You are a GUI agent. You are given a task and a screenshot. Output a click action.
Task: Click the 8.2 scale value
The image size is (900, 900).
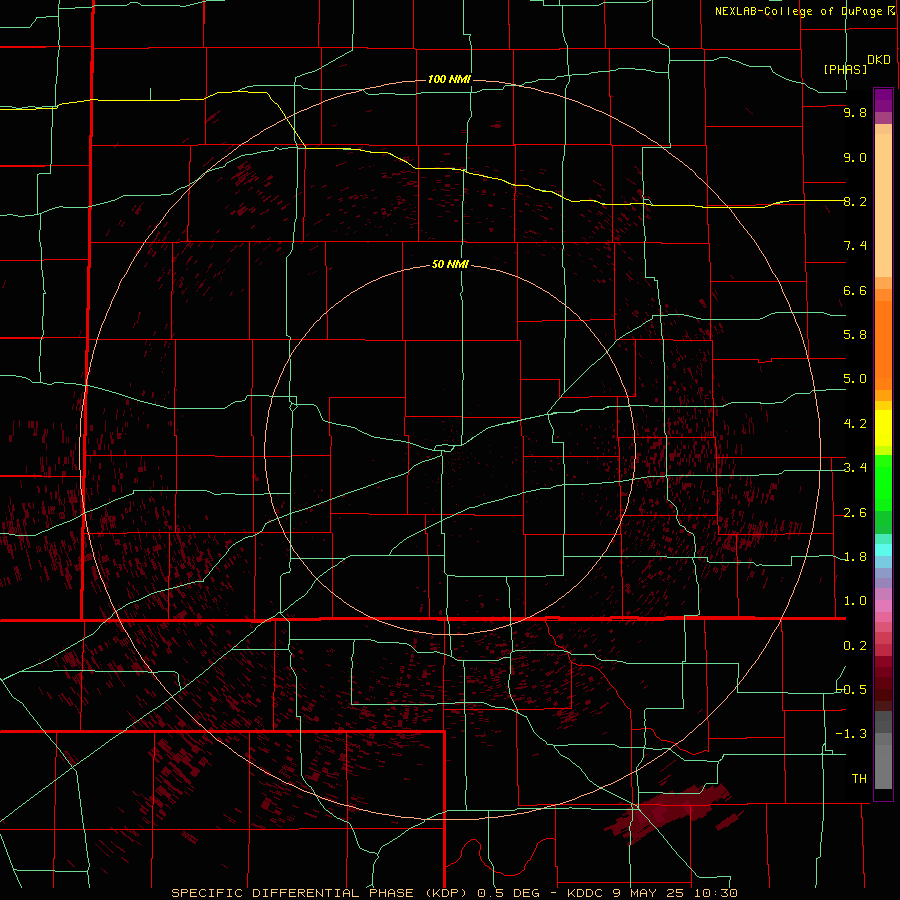tap(855, 201)
